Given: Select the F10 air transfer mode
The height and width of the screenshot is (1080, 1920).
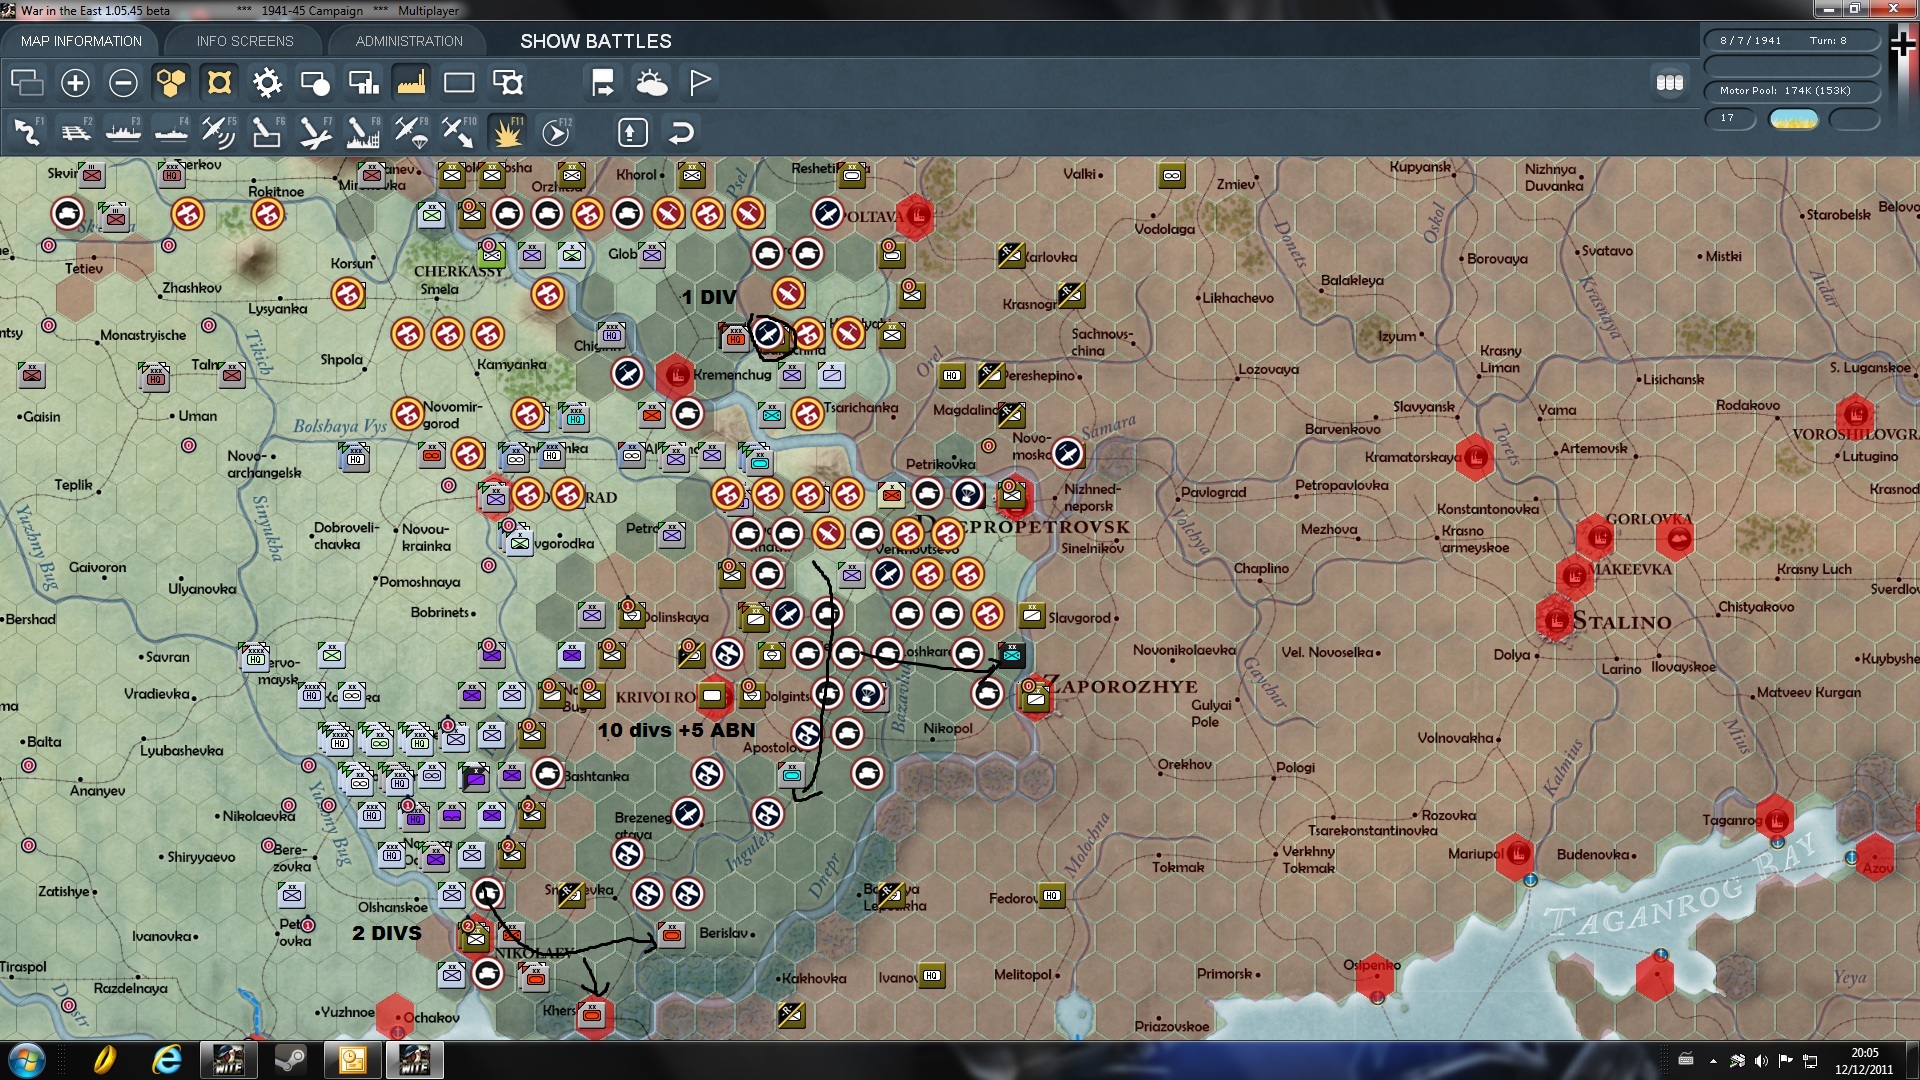Looking at the screenshot, I should tap(459, 132).
